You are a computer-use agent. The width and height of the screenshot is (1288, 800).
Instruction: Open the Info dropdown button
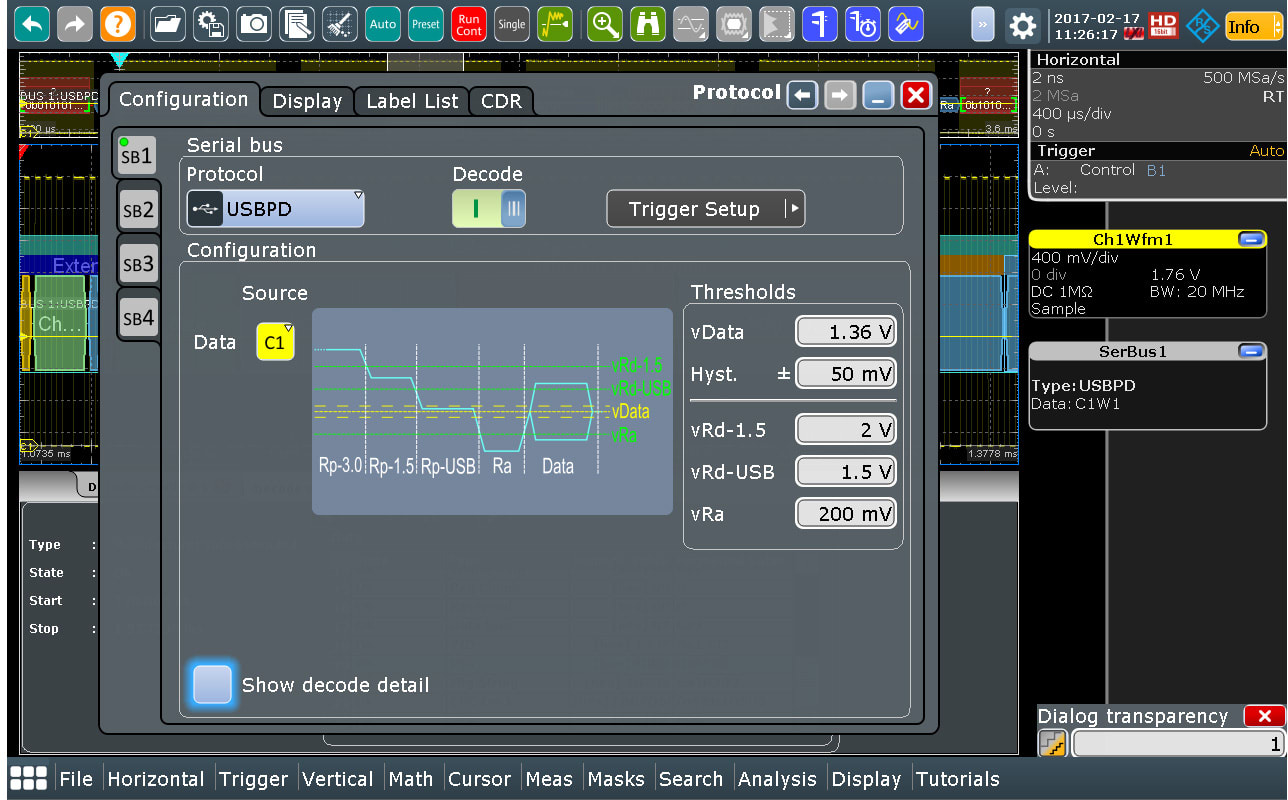coord(1252,26)
